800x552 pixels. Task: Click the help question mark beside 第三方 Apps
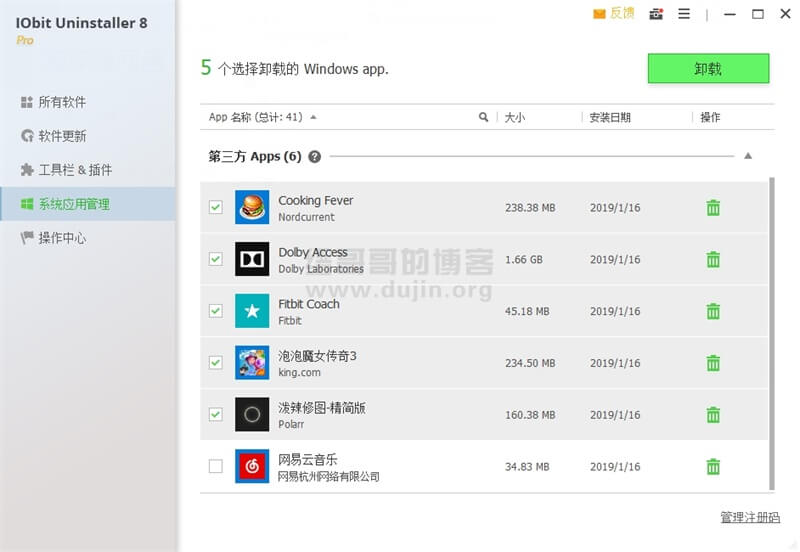pos(315,157)
